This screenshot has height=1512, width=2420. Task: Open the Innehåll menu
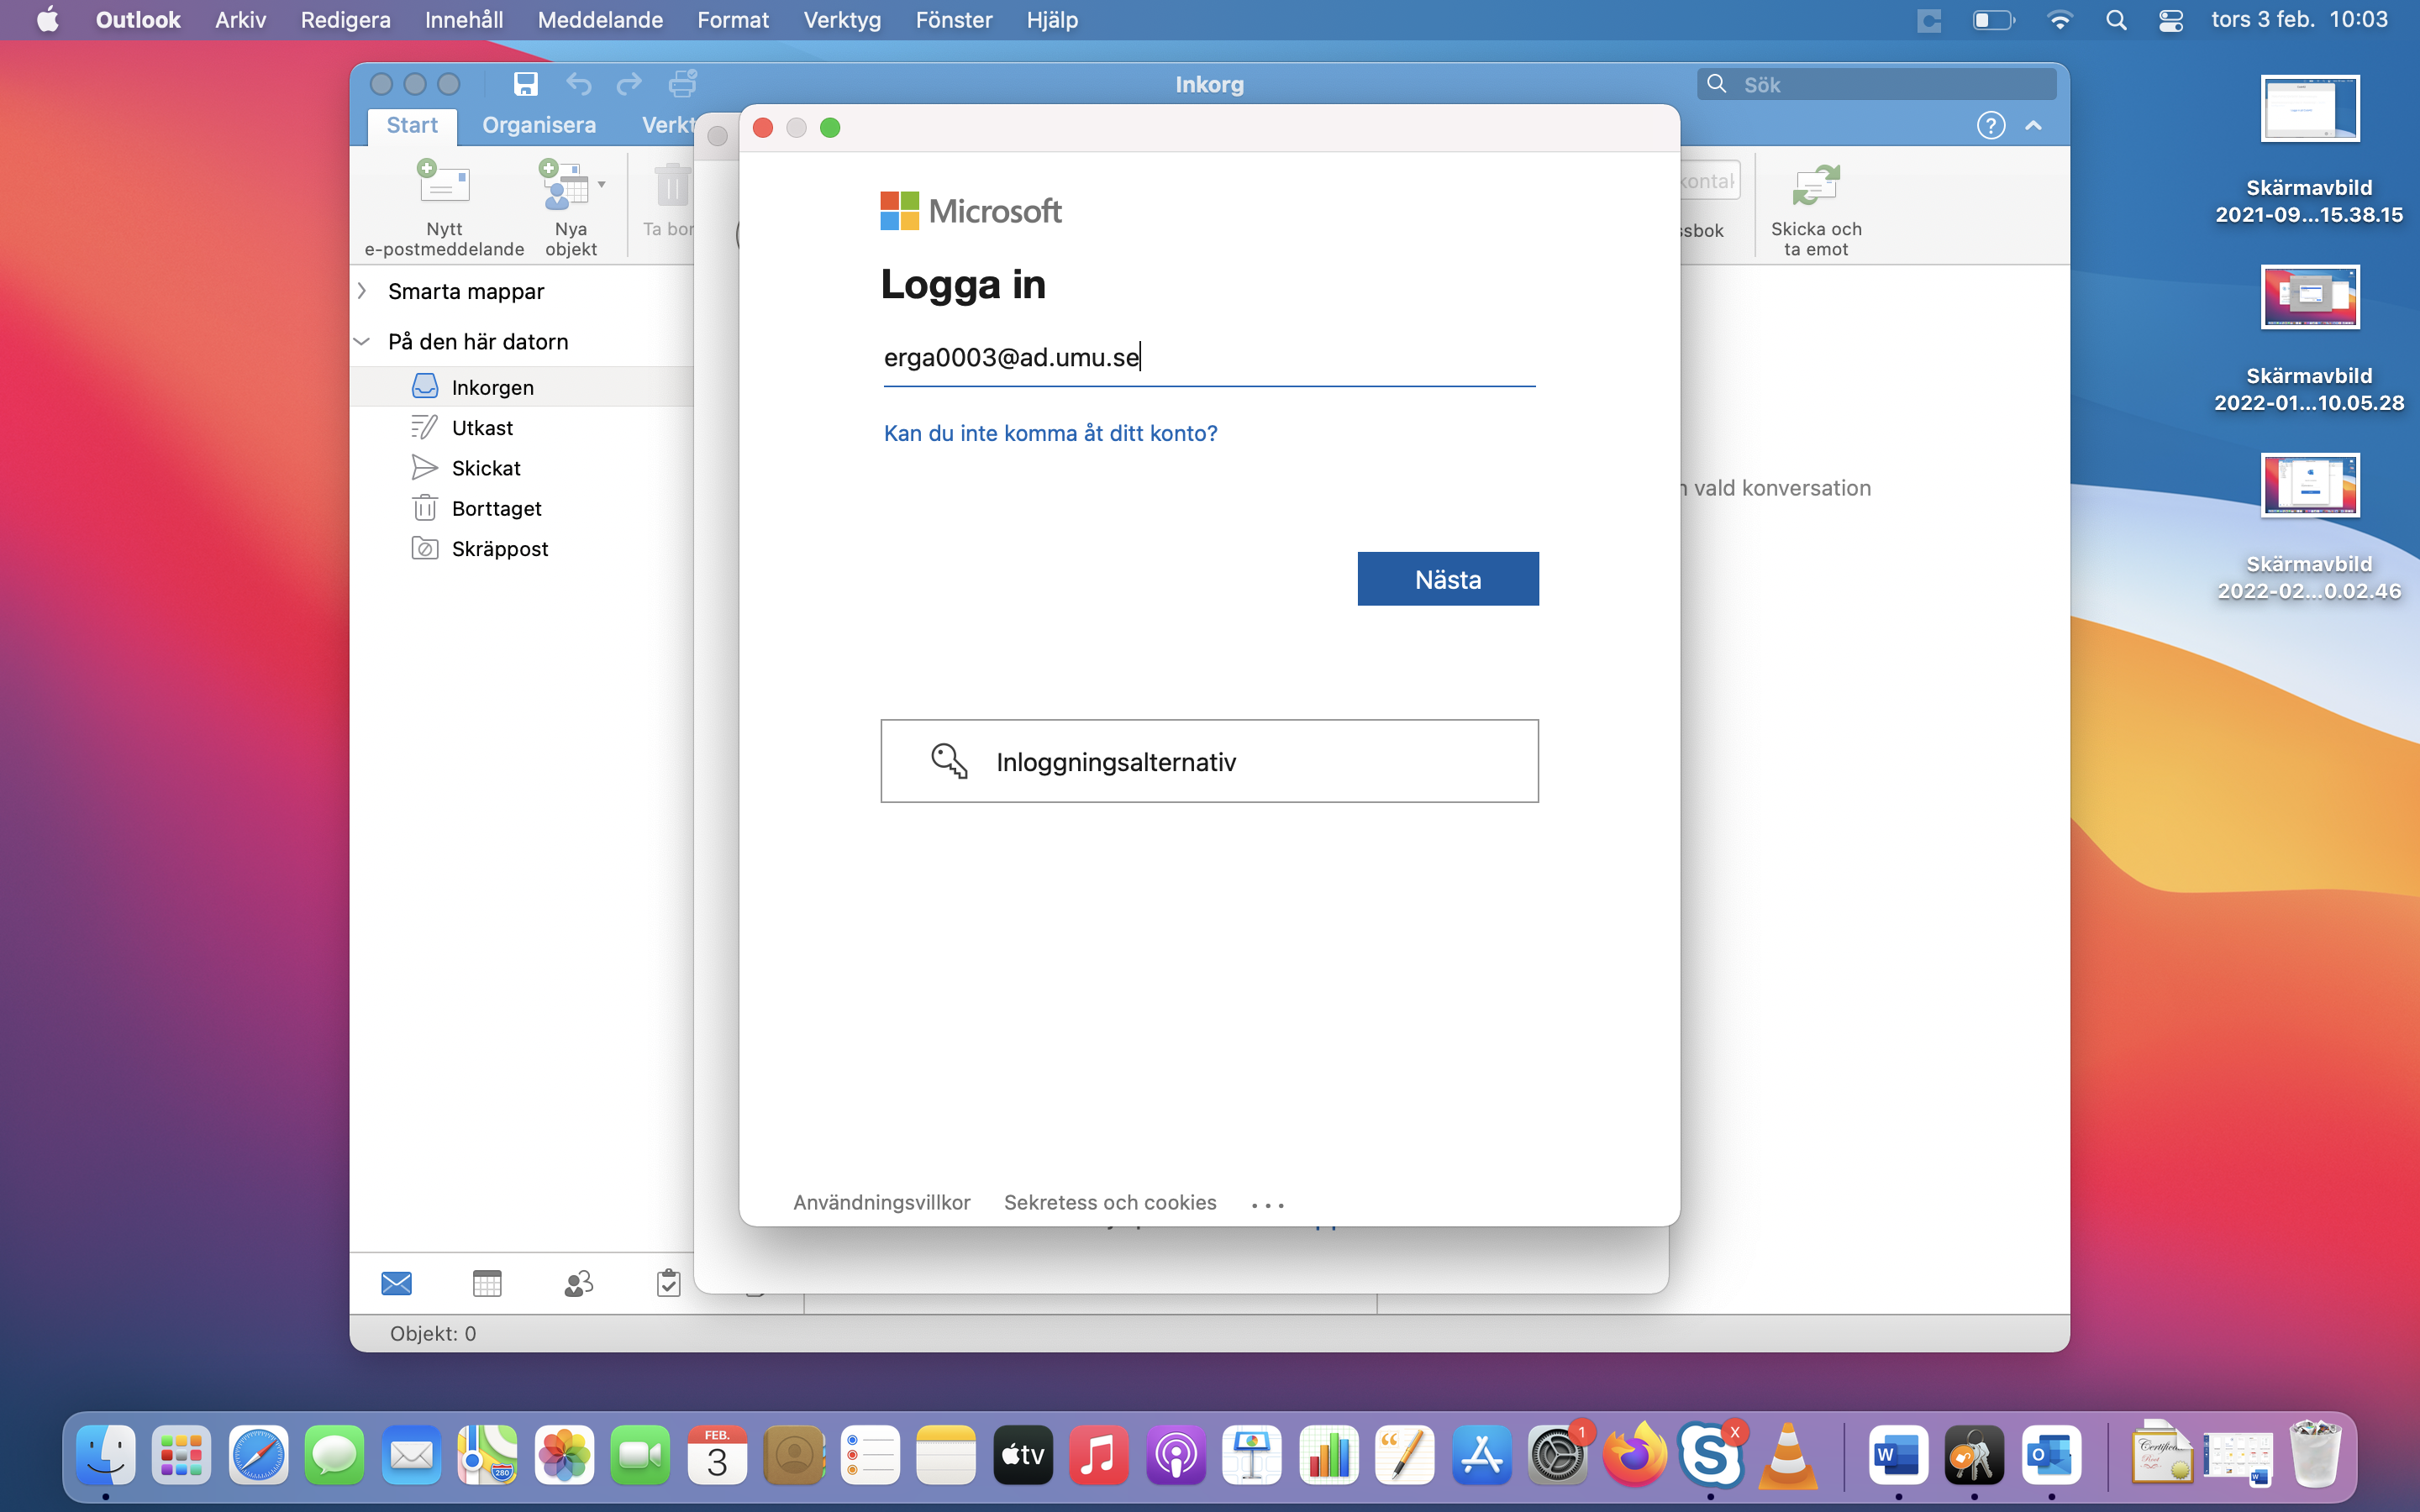coord(464,20)
